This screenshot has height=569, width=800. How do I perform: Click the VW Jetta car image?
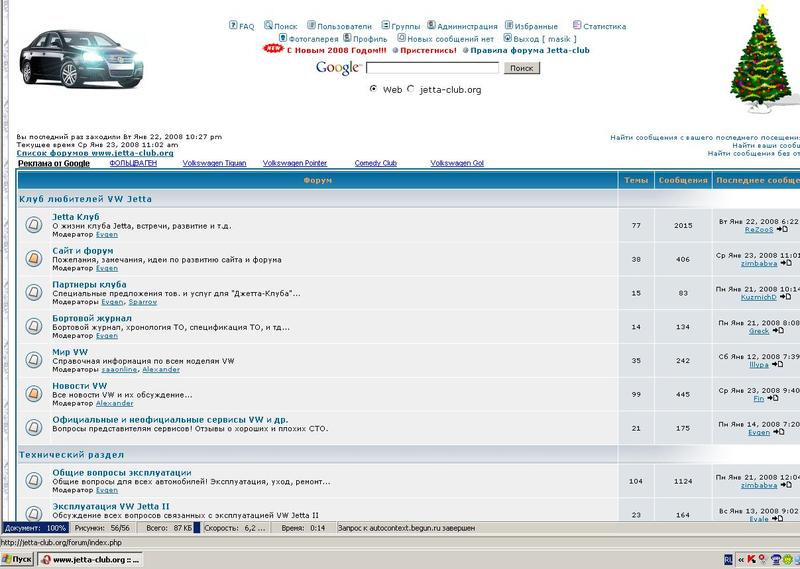(81, 59)
